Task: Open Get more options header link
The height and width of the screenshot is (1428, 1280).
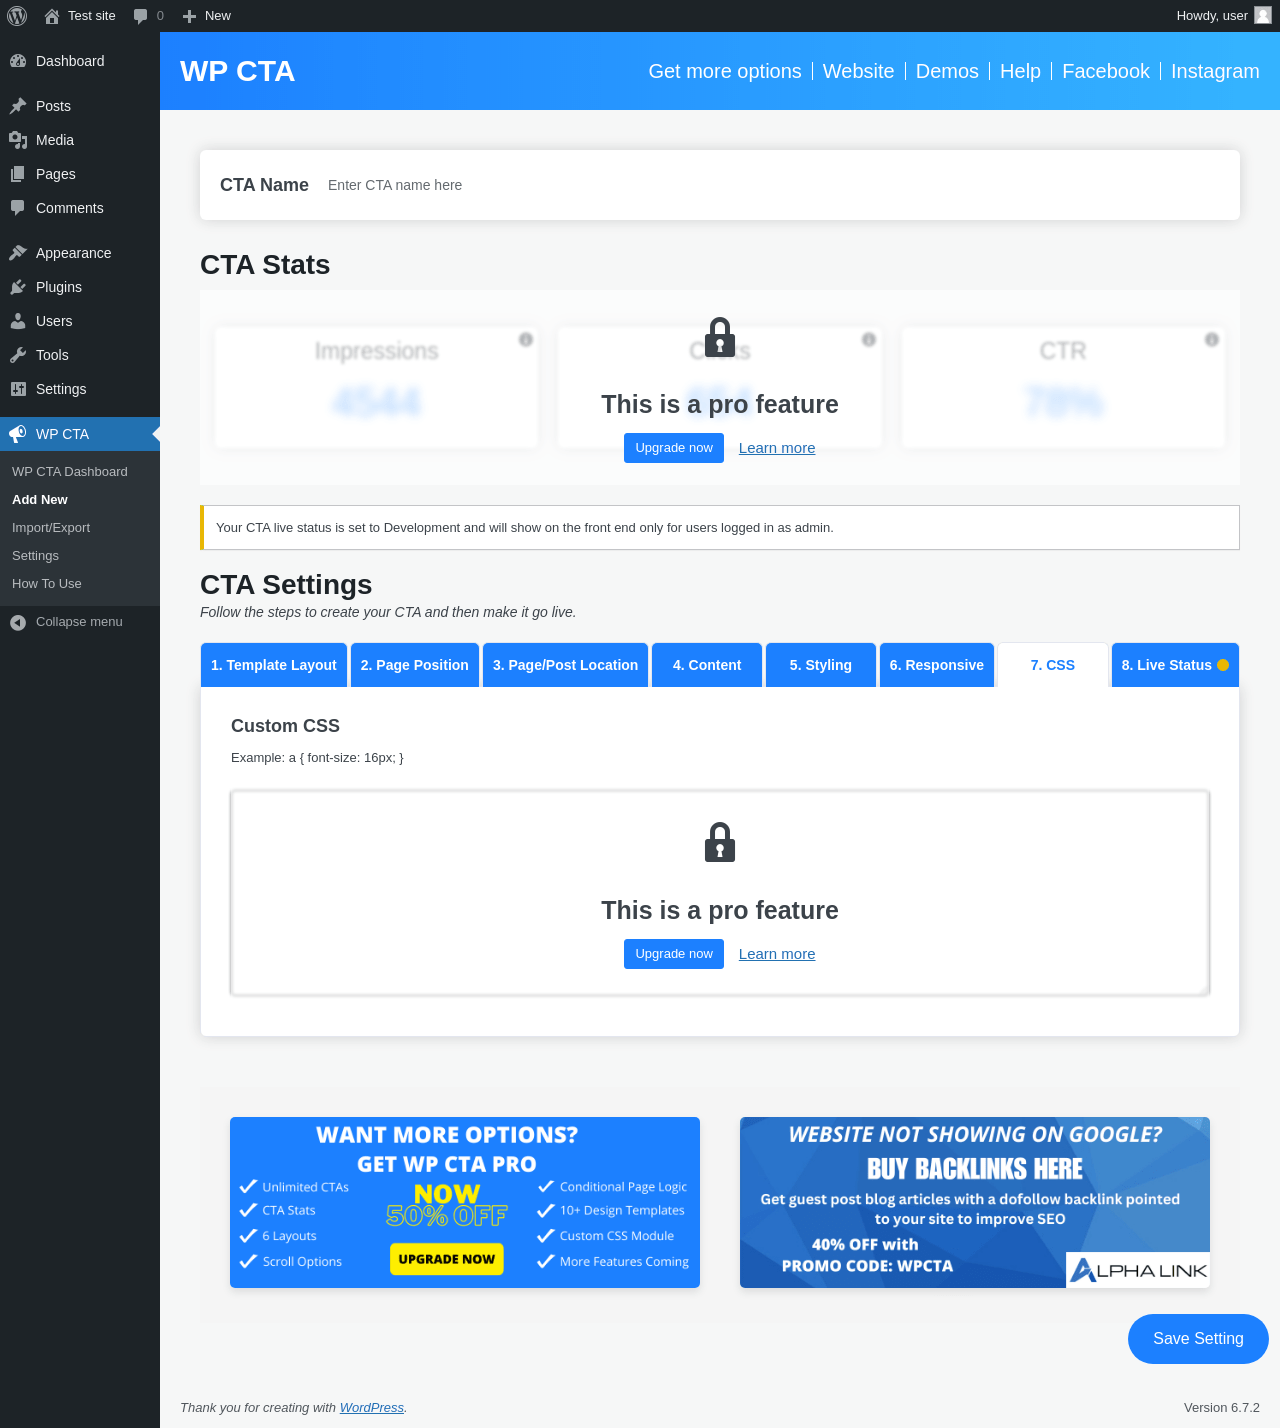Action: 725,71
